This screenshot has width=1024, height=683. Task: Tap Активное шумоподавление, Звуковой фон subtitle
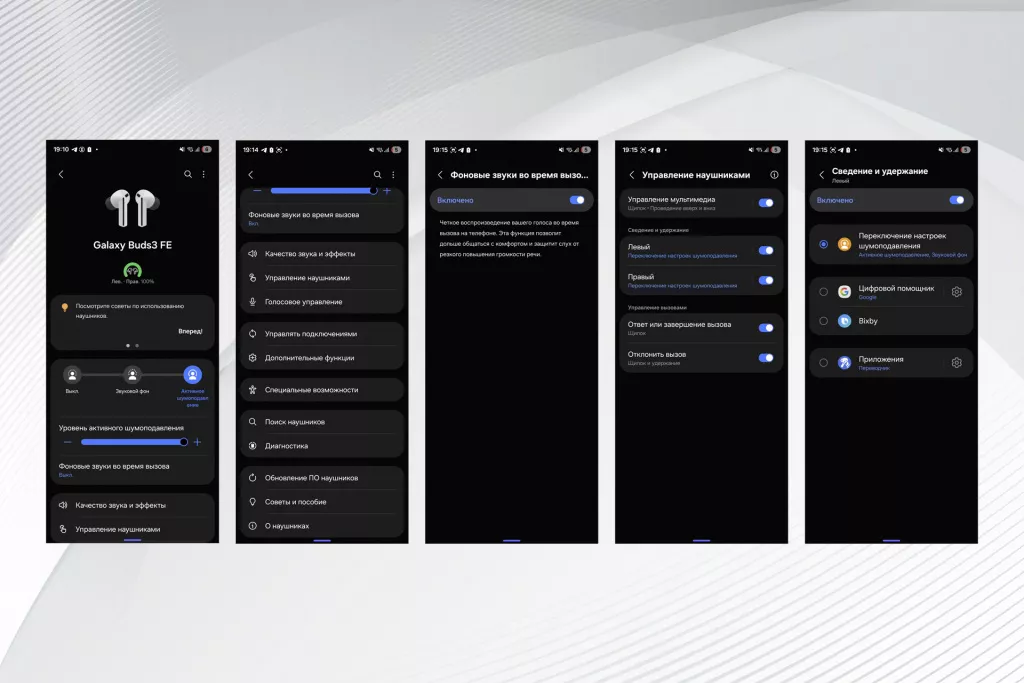point(913,255)
